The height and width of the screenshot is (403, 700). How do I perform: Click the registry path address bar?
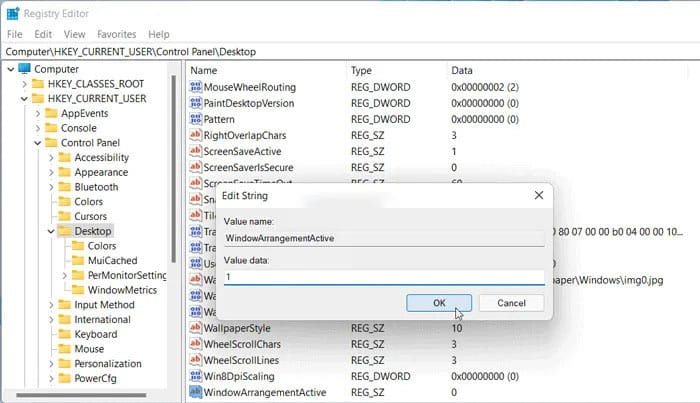tap(350, 50)
